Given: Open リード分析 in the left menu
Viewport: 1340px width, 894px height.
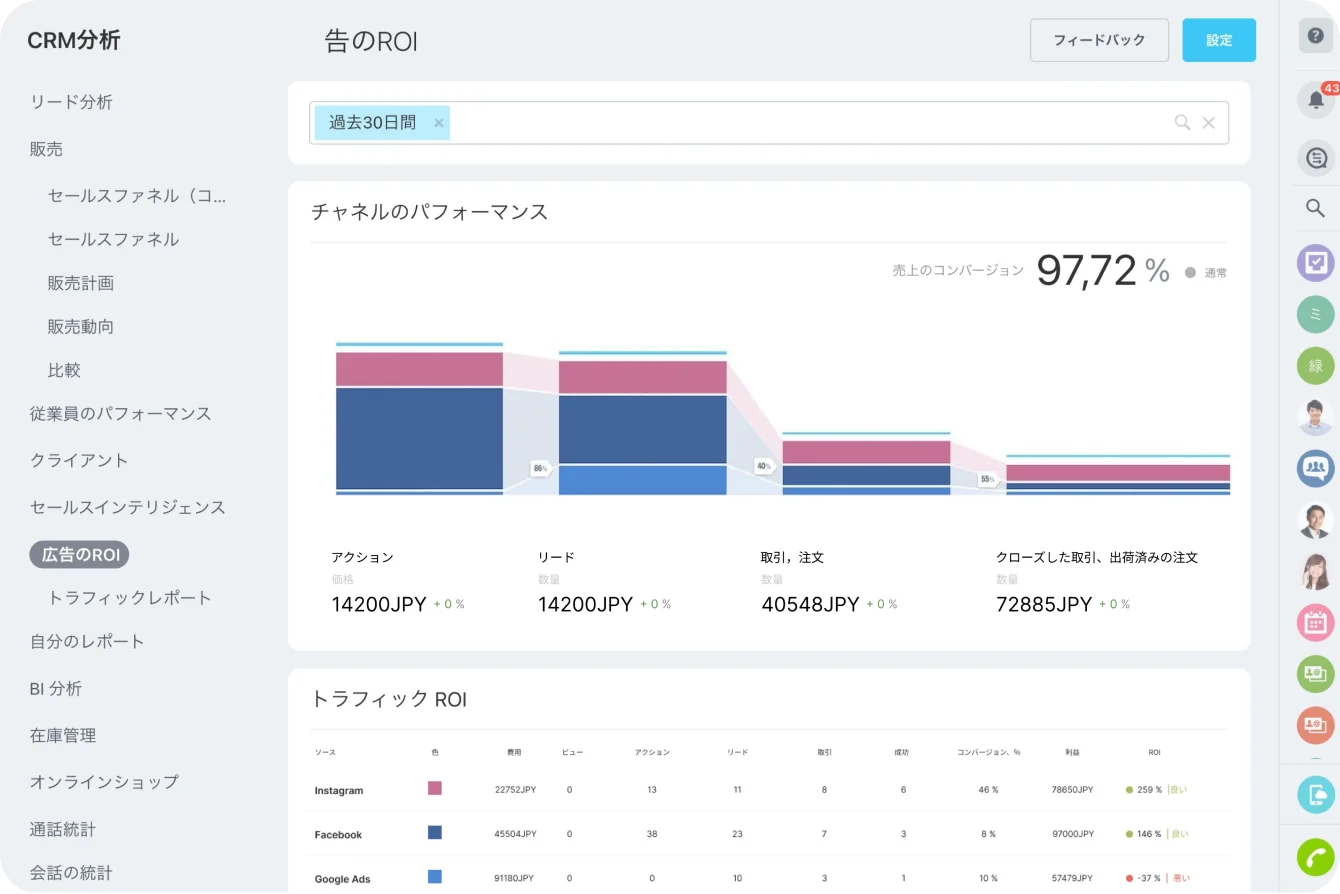Looking at the screenshot, I should (x=71, y=102).
